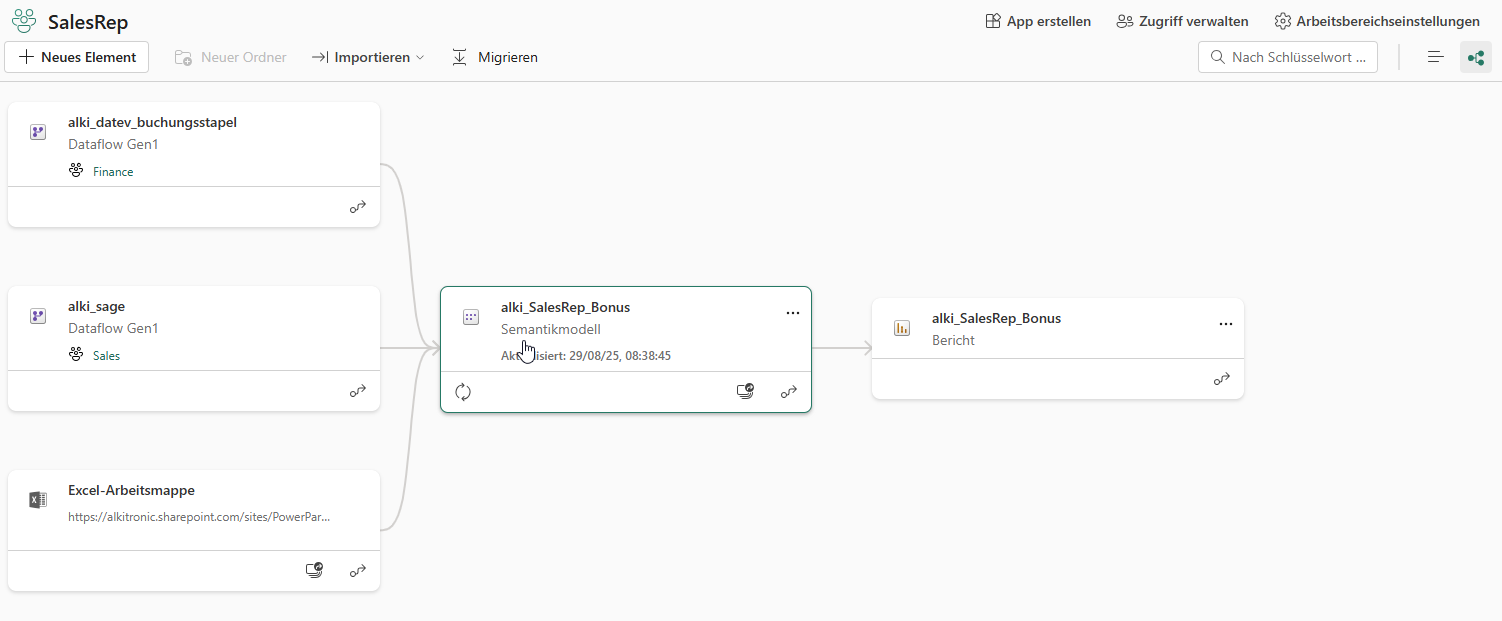This screenshot has width=1502, height=621.
Task: Show lineage impact for Semantikmodell
Action: 789,392
